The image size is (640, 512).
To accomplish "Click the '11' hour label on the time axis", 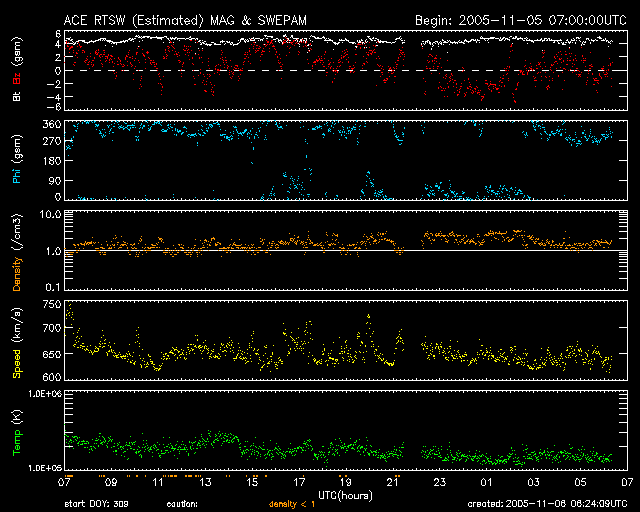I will 158,483.
